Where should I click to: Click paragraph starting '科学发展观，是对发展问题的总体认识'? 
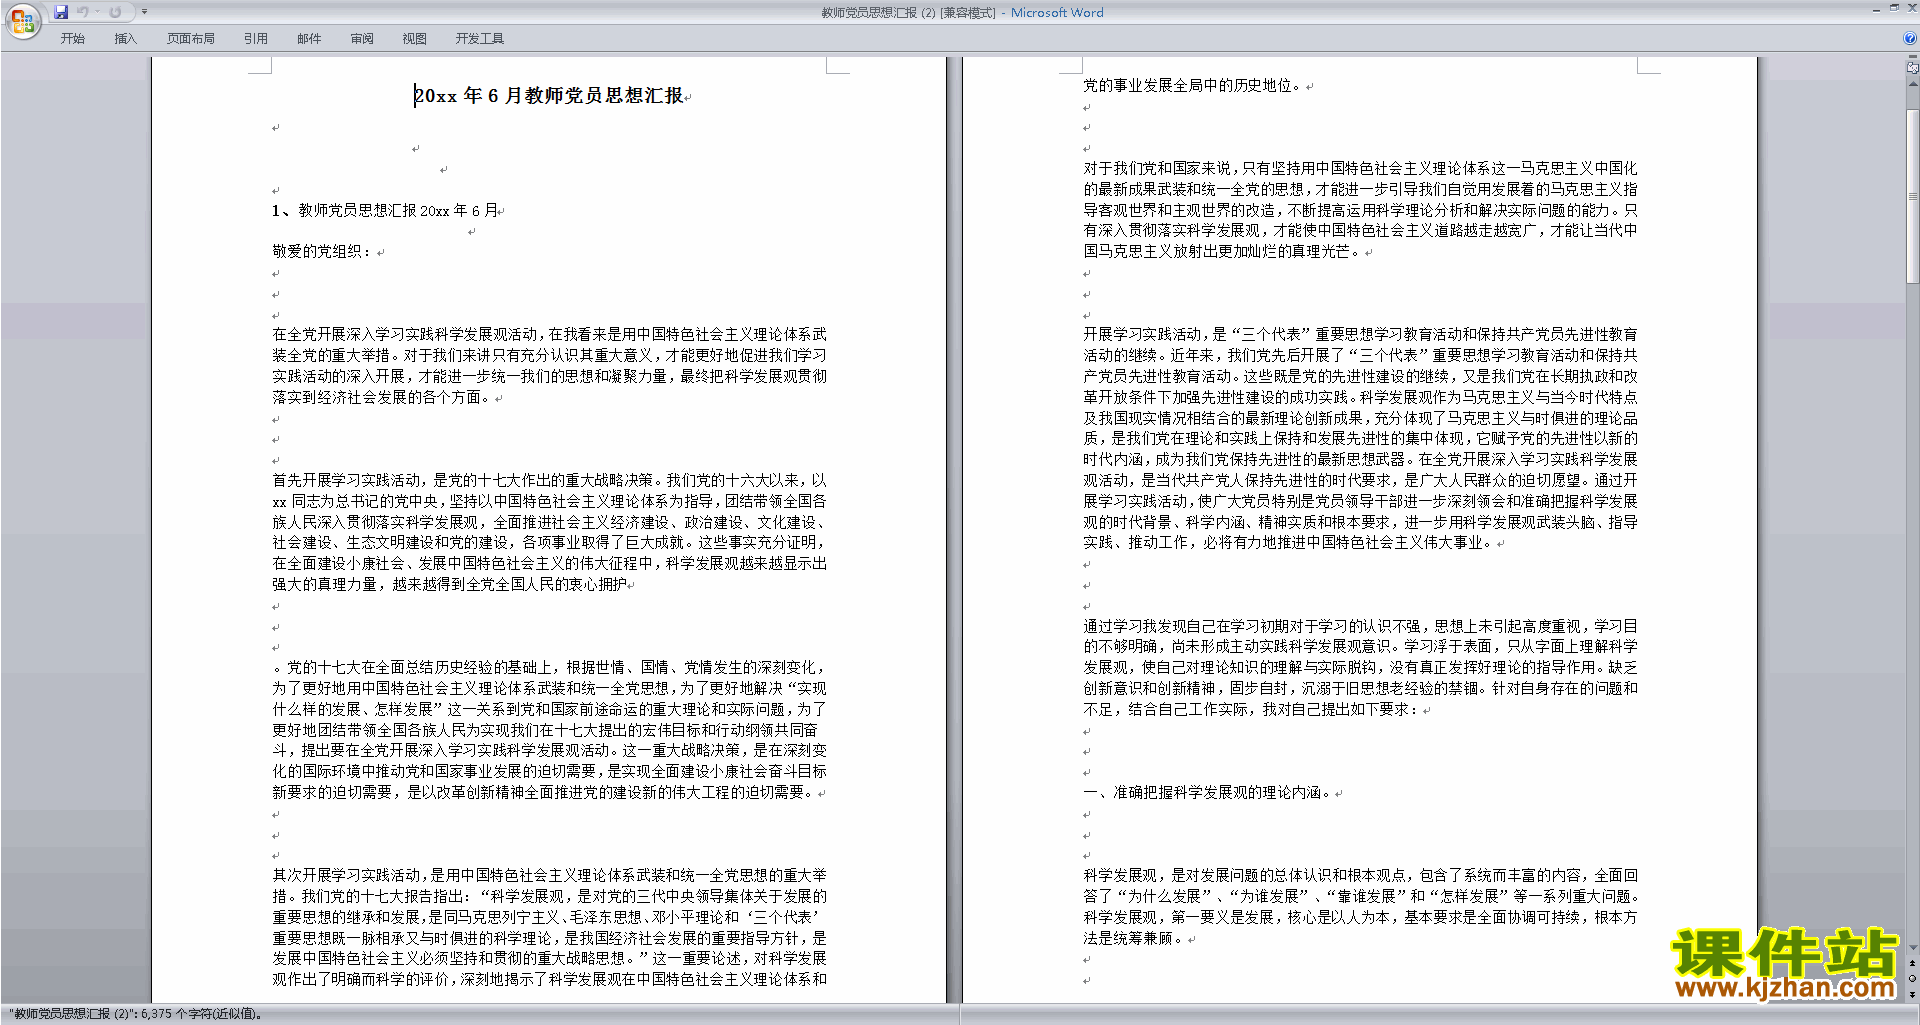coord(1360,907)
